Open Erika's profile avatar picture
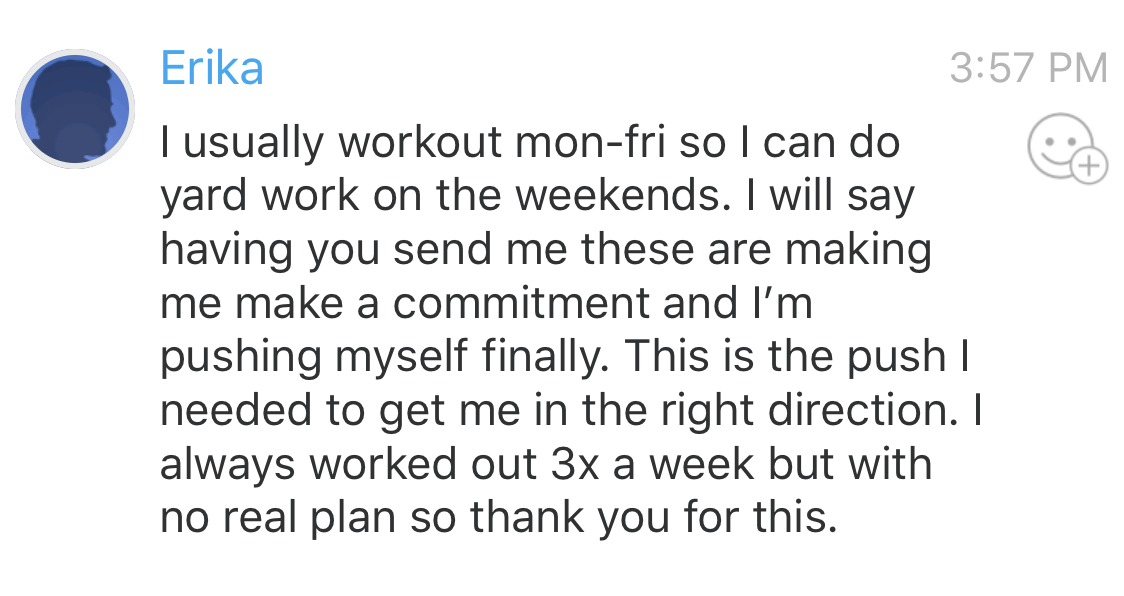Image resolution: width=1124 pixels, height=596 pixels. pyautogui.click(x=75, y=109)
